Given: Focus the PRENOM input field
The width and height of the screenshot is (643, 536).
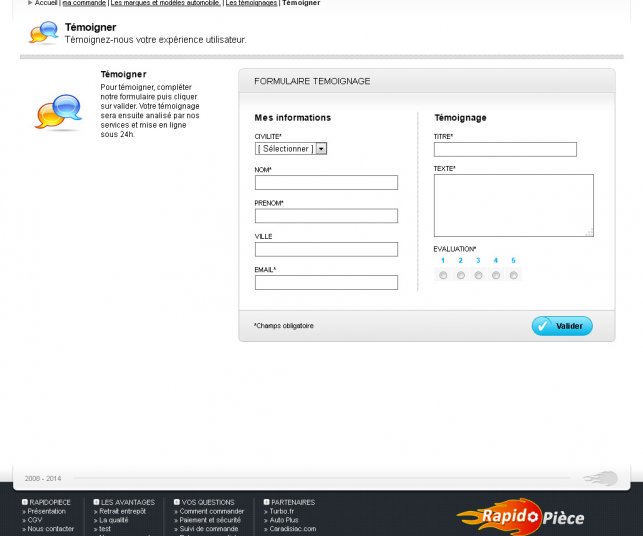Looking at the screenshot, I should click(x=326, y=216).
